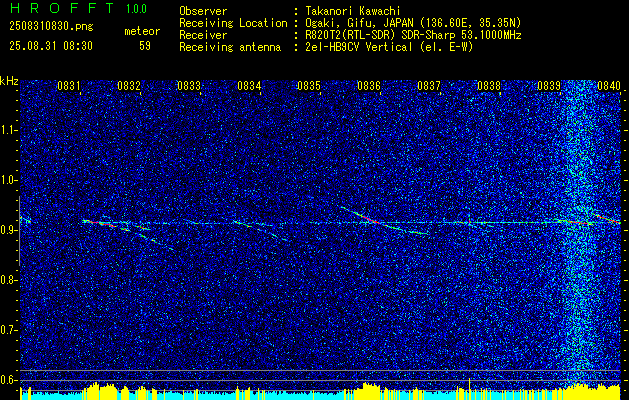Click the Observer field label
Viewport: 629px width, 400px height.
[203, 11]
